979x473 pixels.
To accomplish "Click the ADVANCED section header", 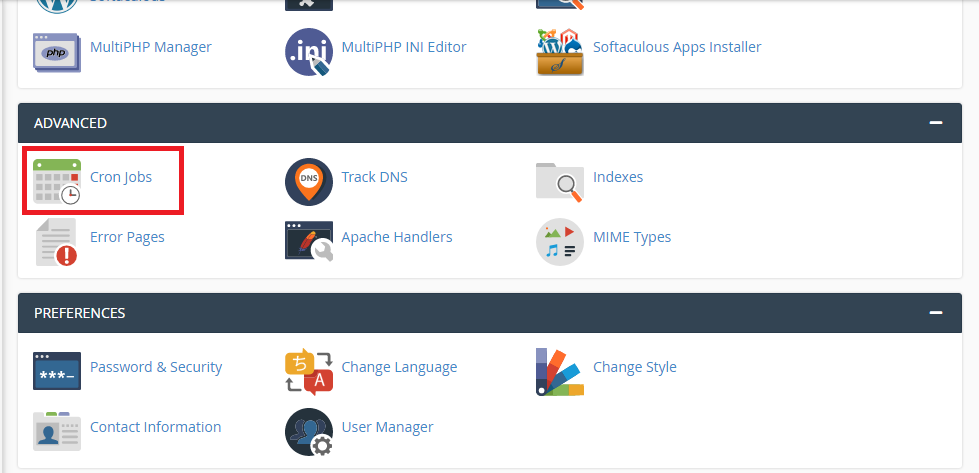I will [490, 123].
